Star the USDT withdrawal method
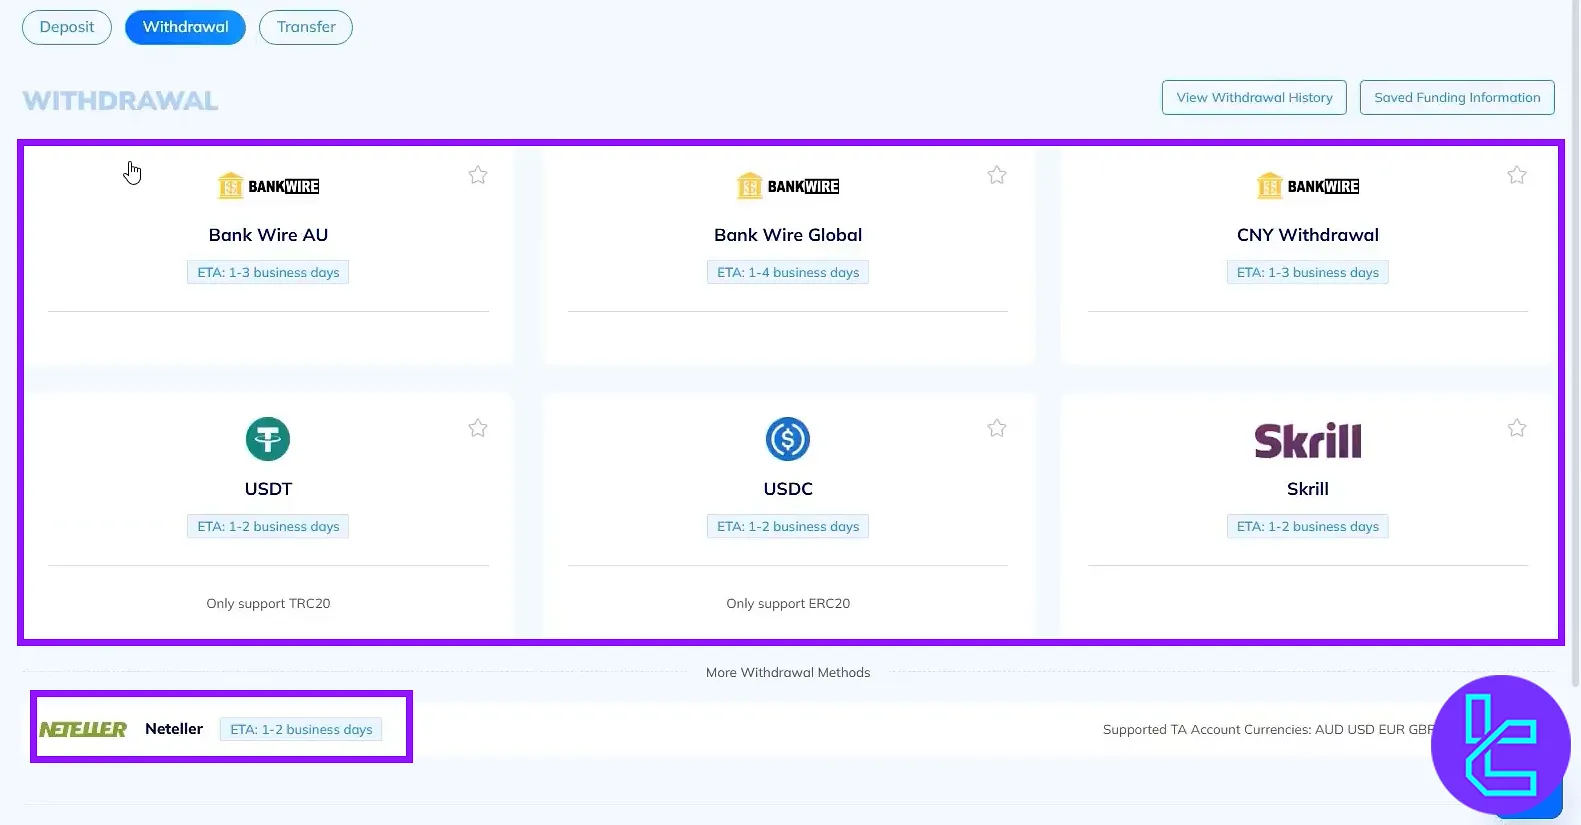 478,428
